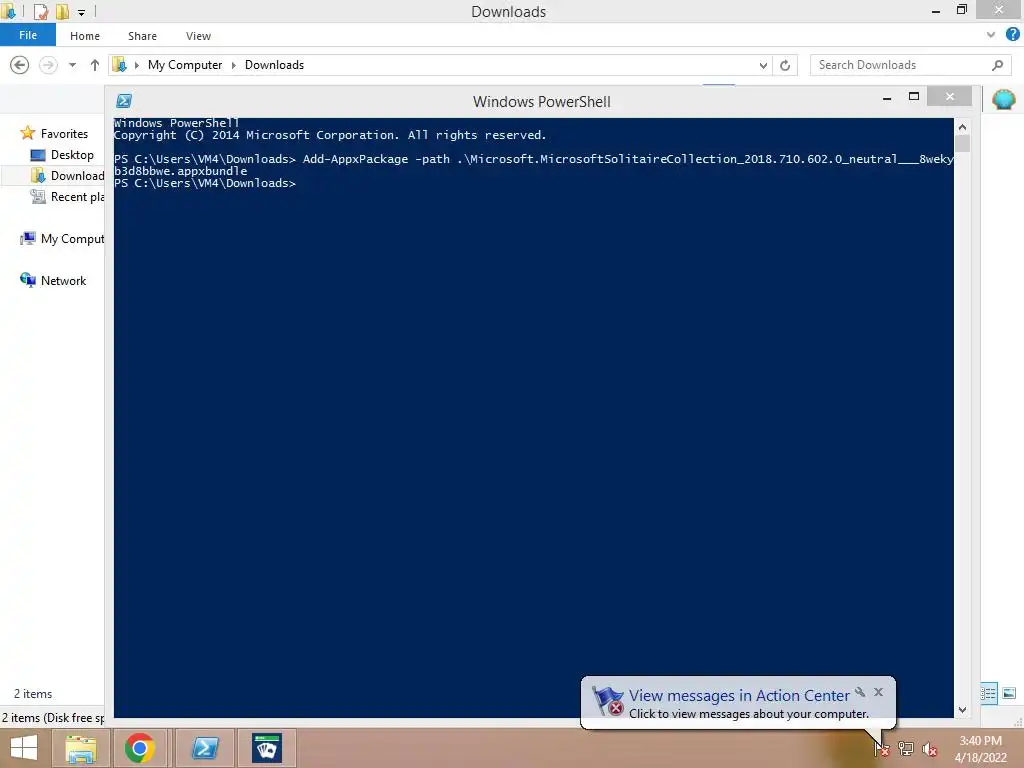Open the File ribbon tab
This screenshot has height=768, width=1024.
coord(27,35)
